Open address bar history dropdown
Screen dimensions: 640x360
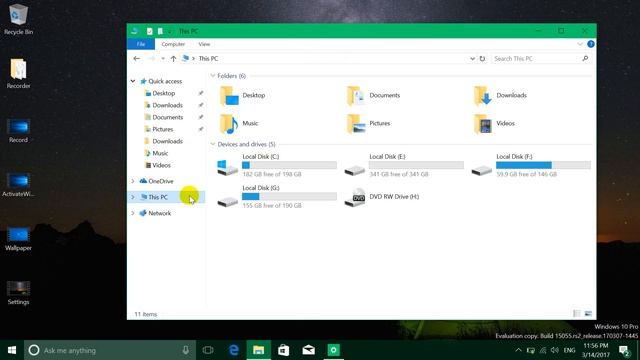(x=472, y=58)
